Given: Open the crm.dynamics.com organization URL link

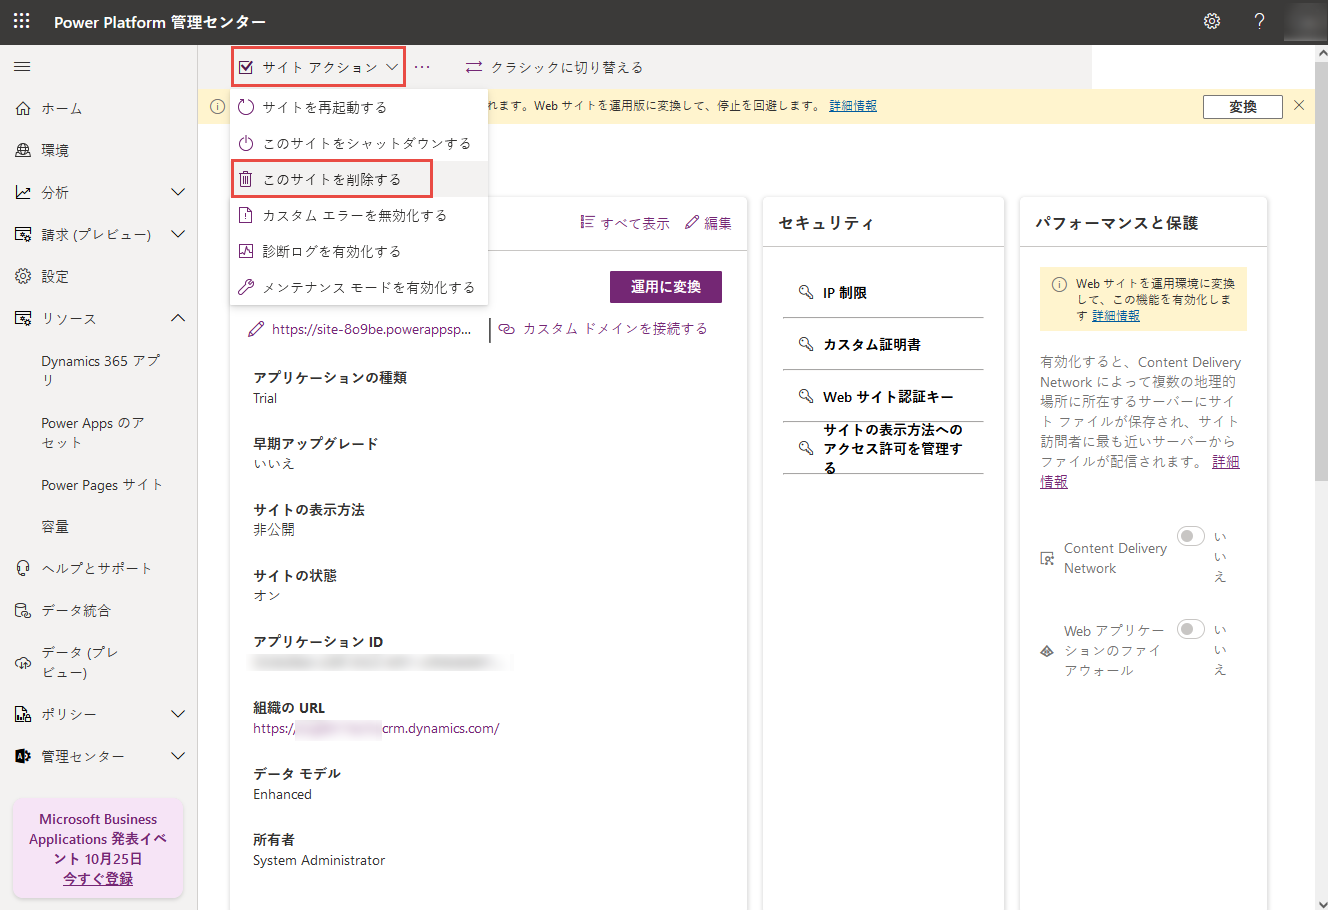Looking at the screenshot, I should pyautogui.click(x=376, y=728).
